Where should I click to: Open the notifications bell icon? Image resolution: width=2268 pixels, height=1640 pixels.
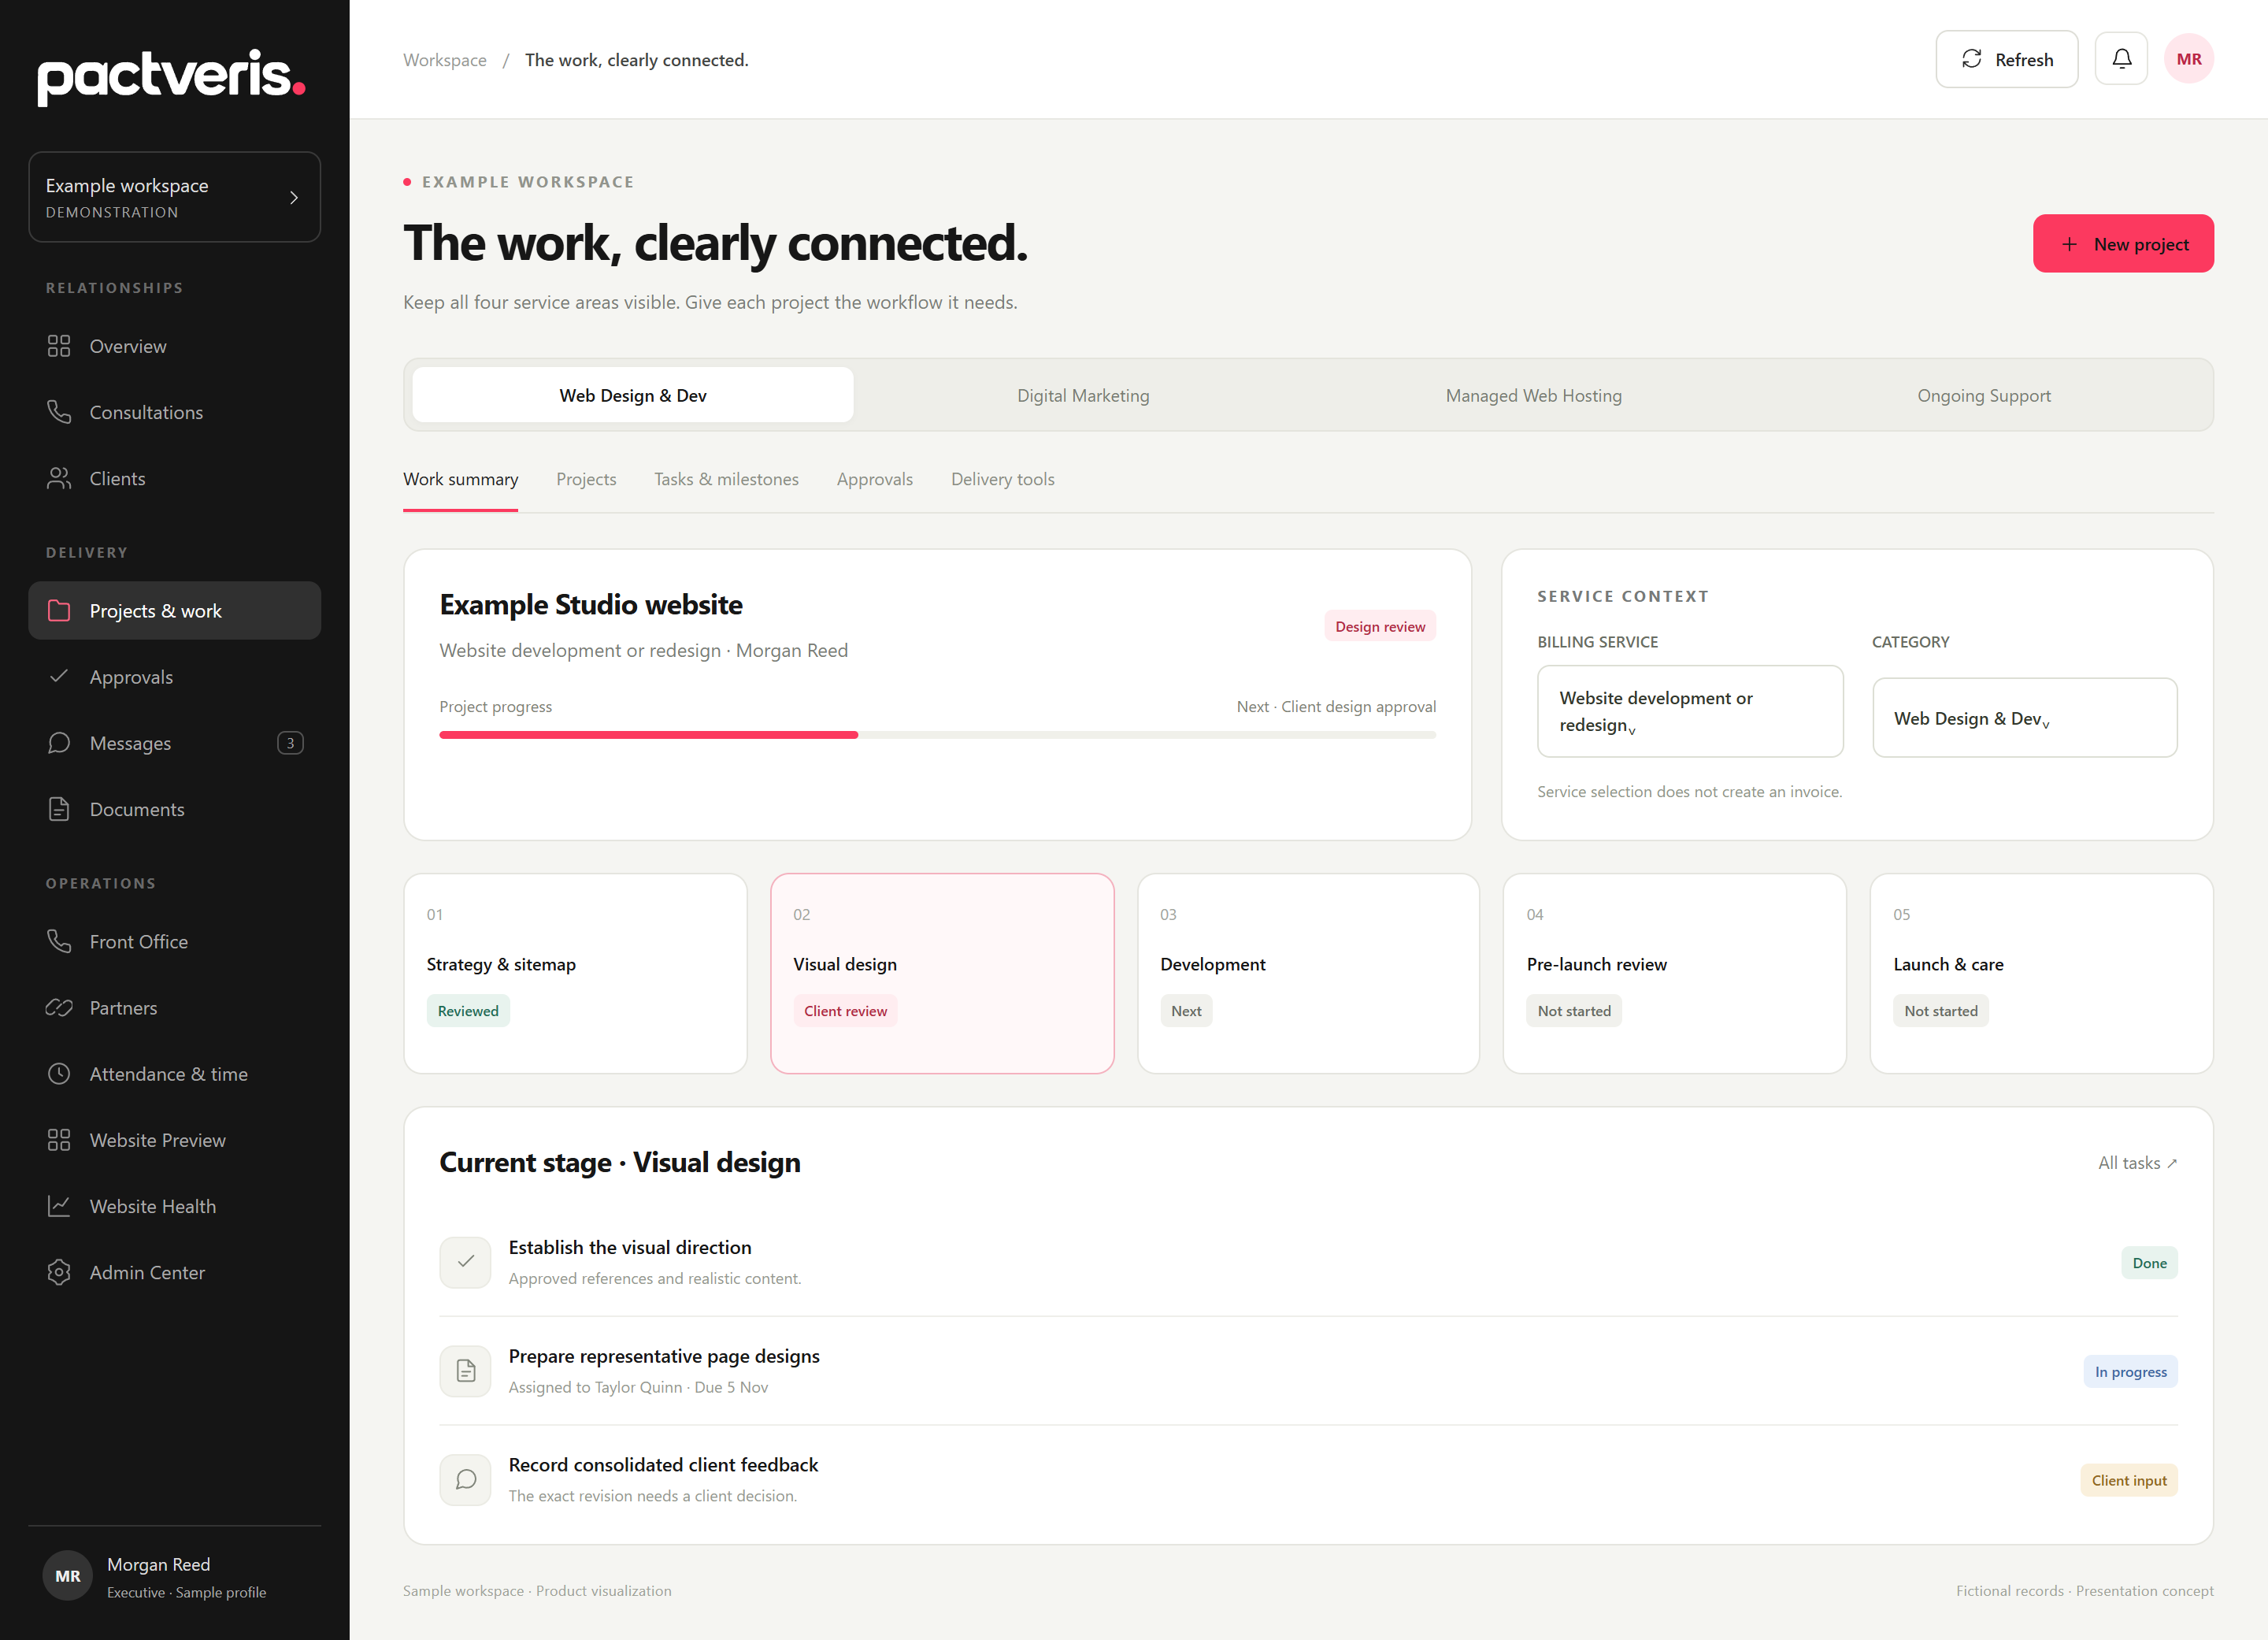tap(2121, 59)
